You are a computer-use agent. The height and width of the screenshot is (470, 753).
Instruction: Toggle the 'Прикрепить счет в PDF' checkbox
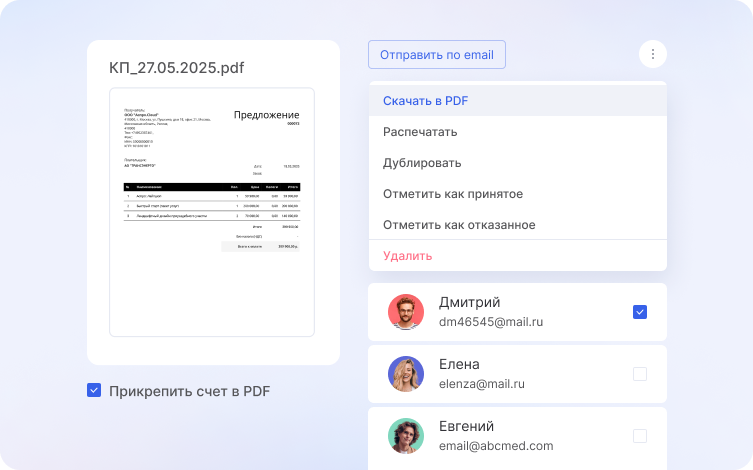pos(94,391)
